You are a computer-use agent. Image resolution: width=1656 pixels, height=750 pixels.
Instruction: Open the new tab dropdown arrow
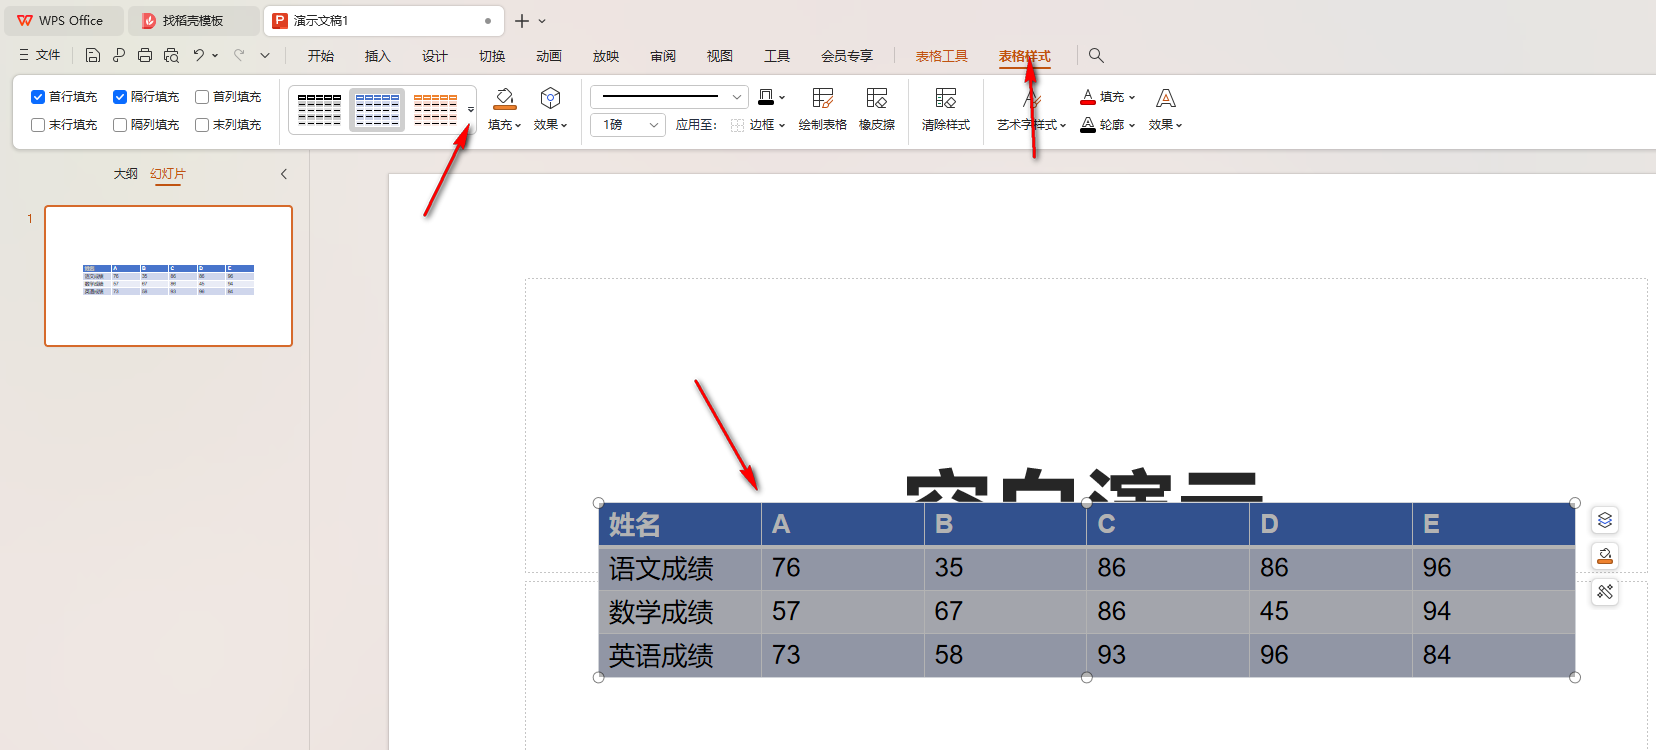542,21
